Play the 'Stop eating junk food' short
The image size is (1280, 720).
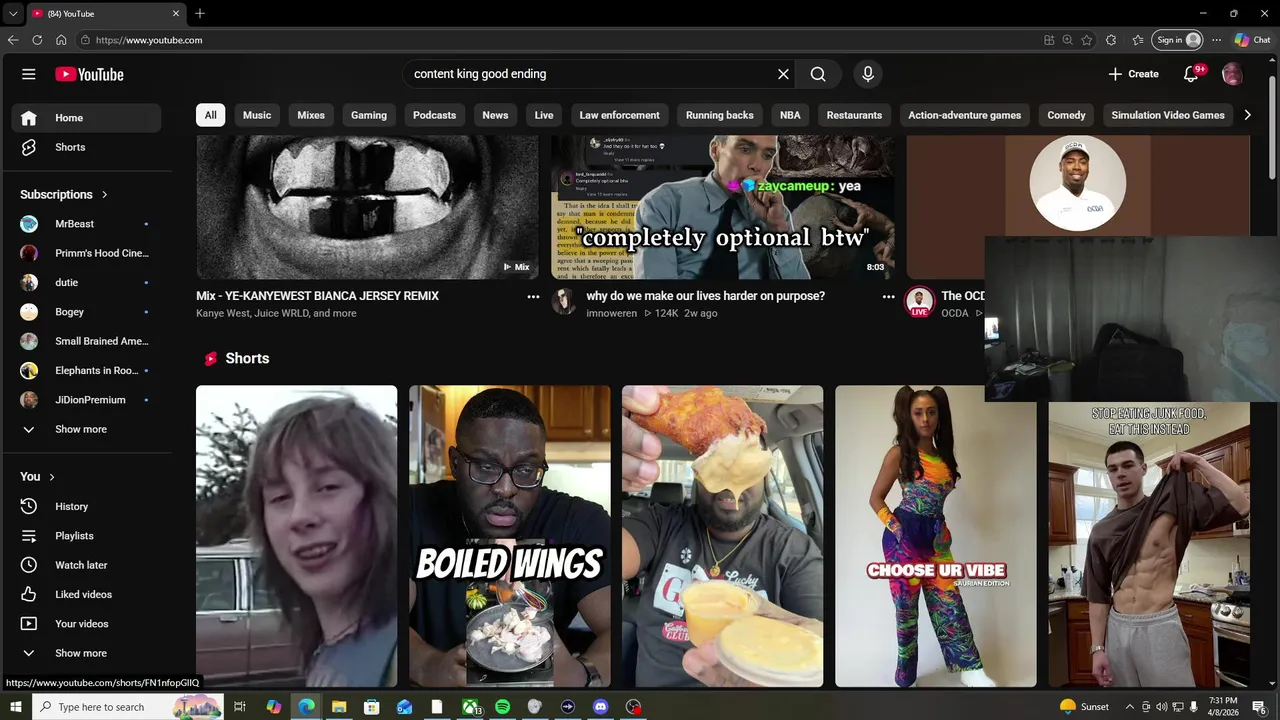[x=1149, y=544]
